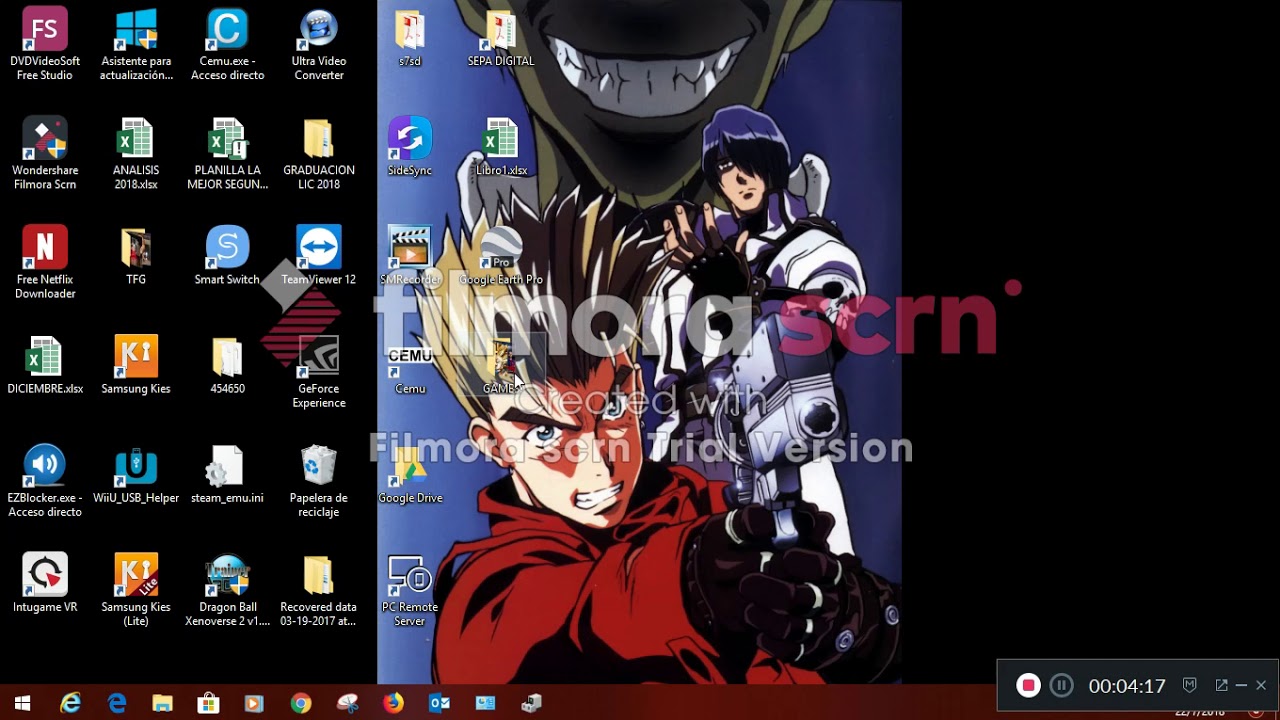Launch SMRecorder shortcut
1280x720 pixels.
(410, 256)
